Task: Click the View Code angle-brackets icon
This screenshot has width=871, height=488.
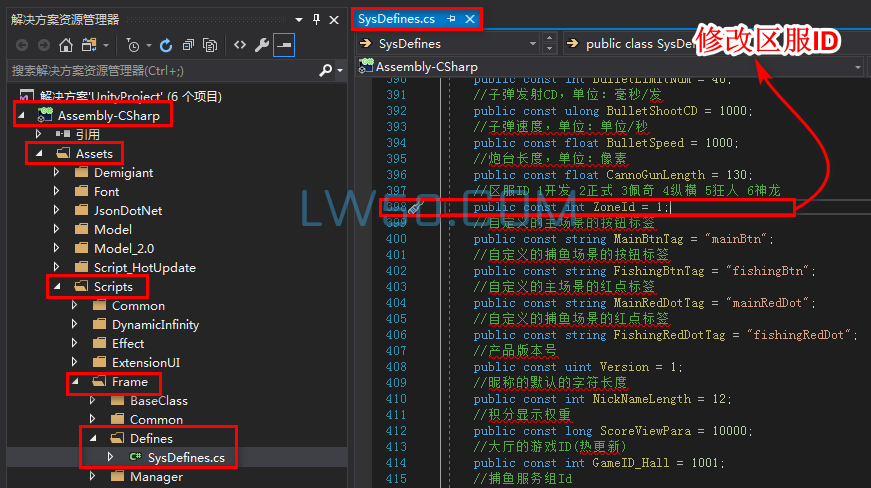Action: (240, 45)
